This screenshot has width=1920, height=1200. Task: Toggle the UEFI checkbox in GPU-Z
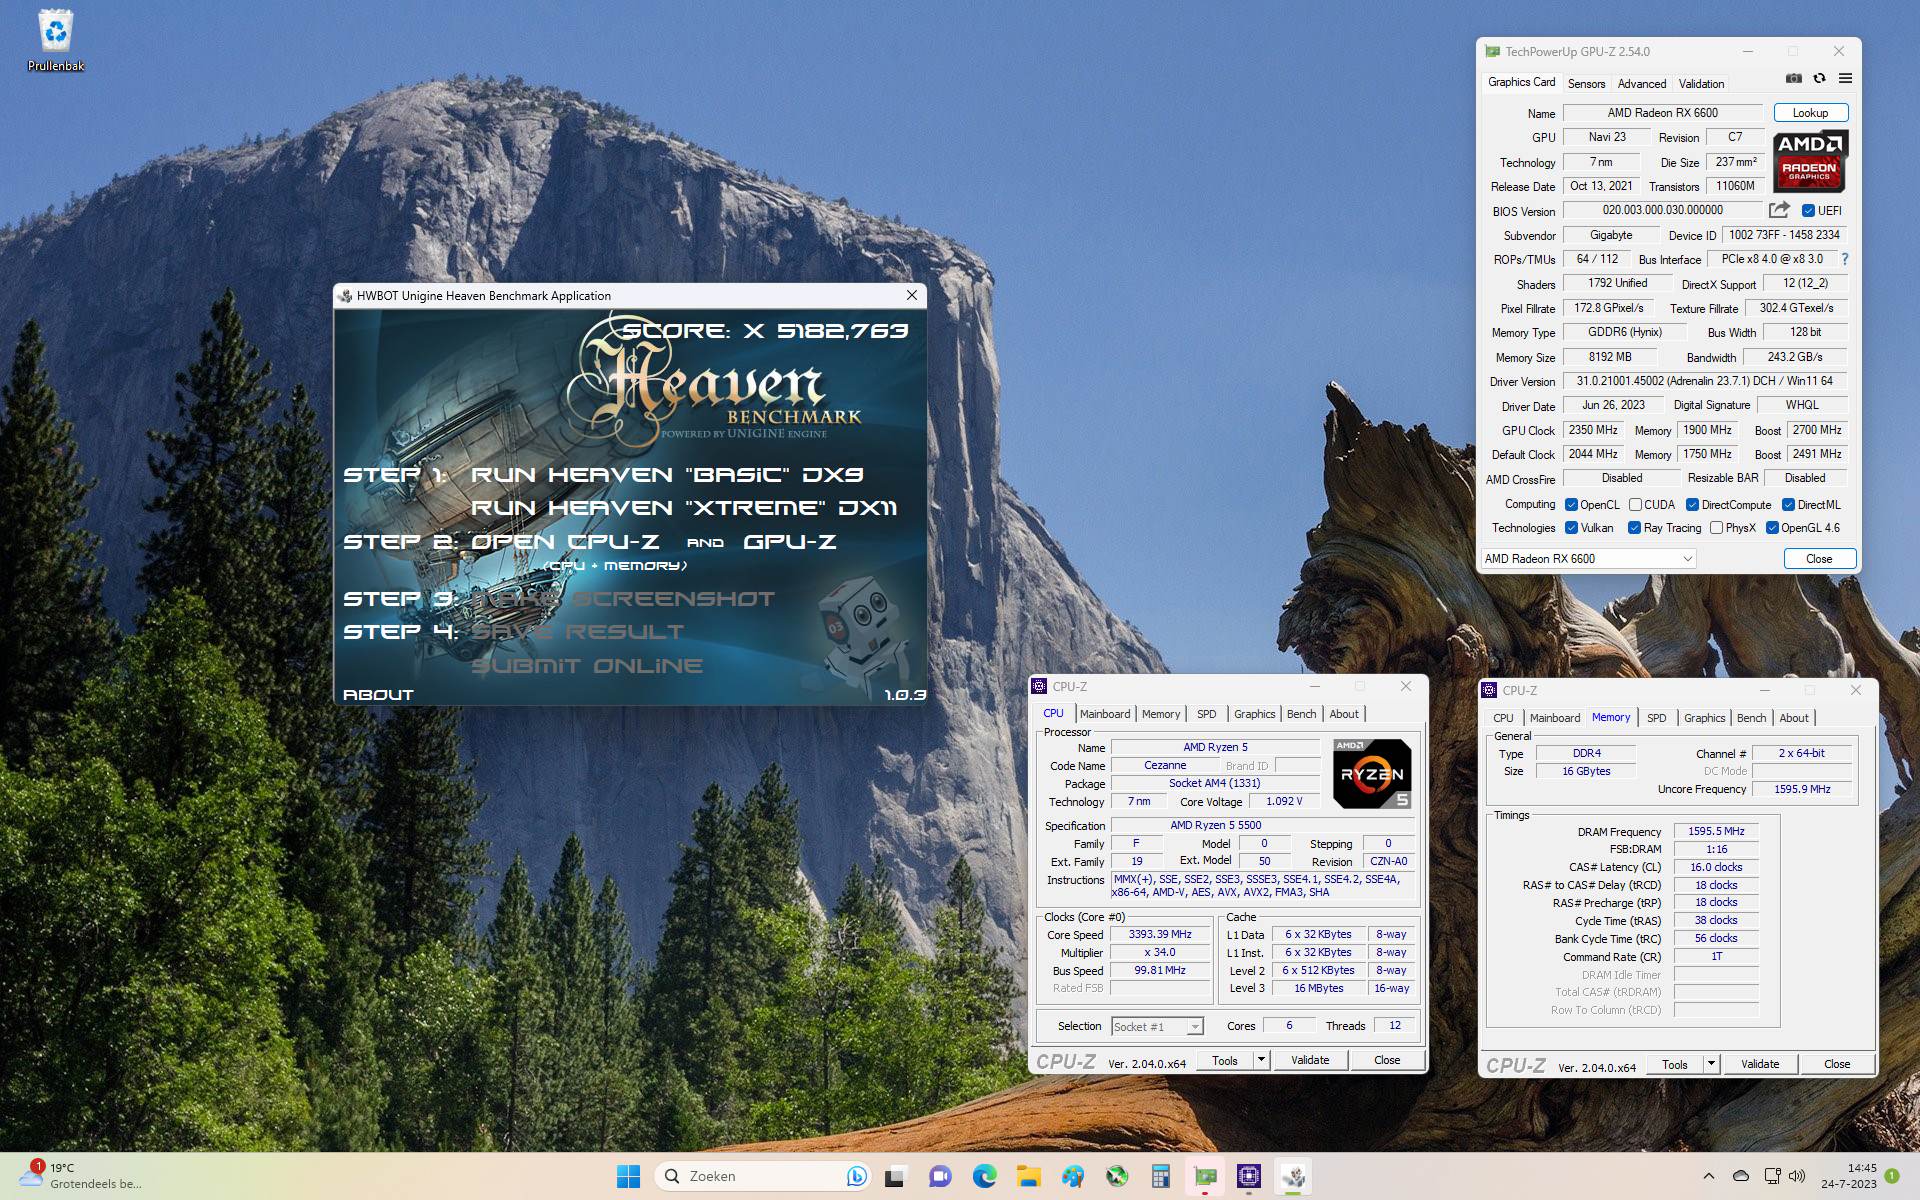pyautogui.click(x=1808, y=210)
